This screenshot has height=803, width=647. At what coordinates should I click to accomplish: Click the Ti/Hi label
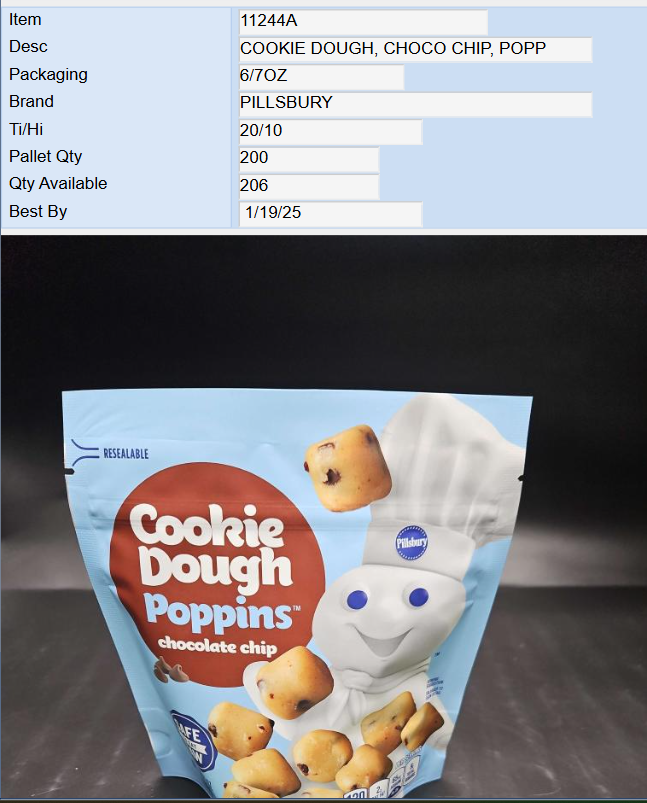[x=26, y=129]
